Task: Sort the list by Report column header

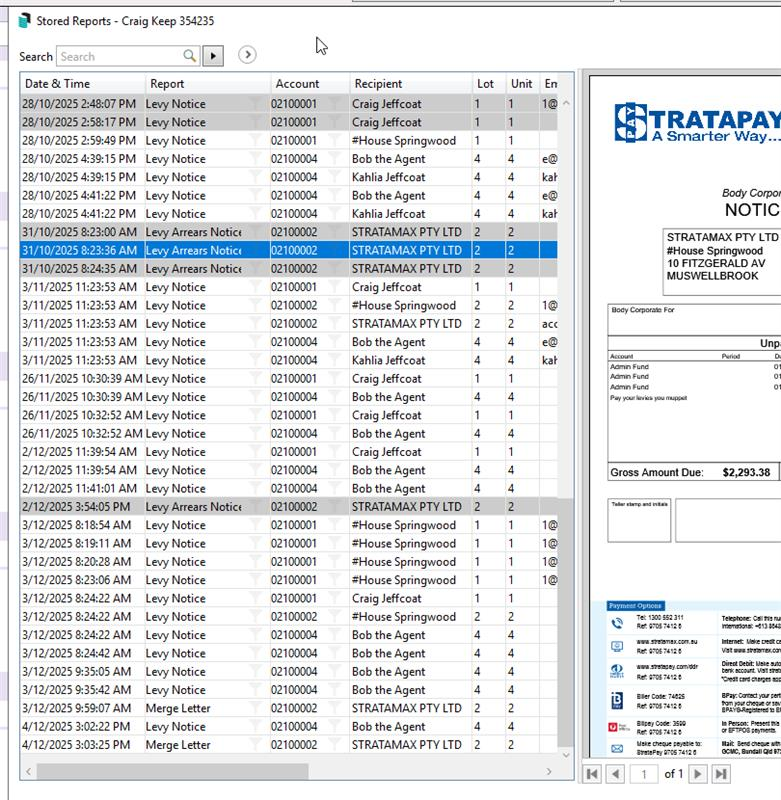Action: (x=207, y=84)
